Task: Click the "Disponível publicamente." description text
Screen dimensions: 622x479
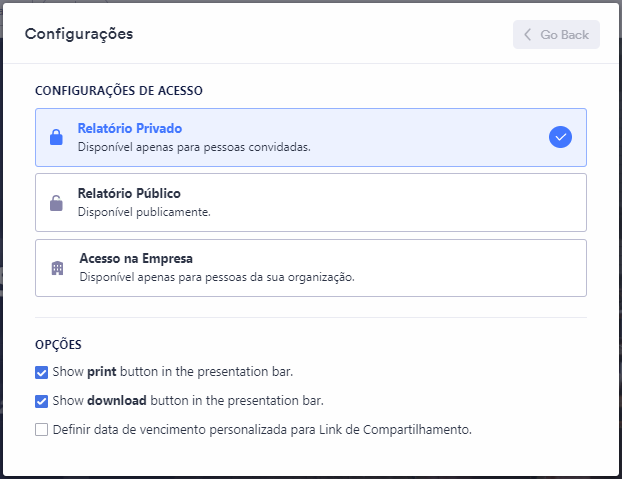Action: (144, 212)
